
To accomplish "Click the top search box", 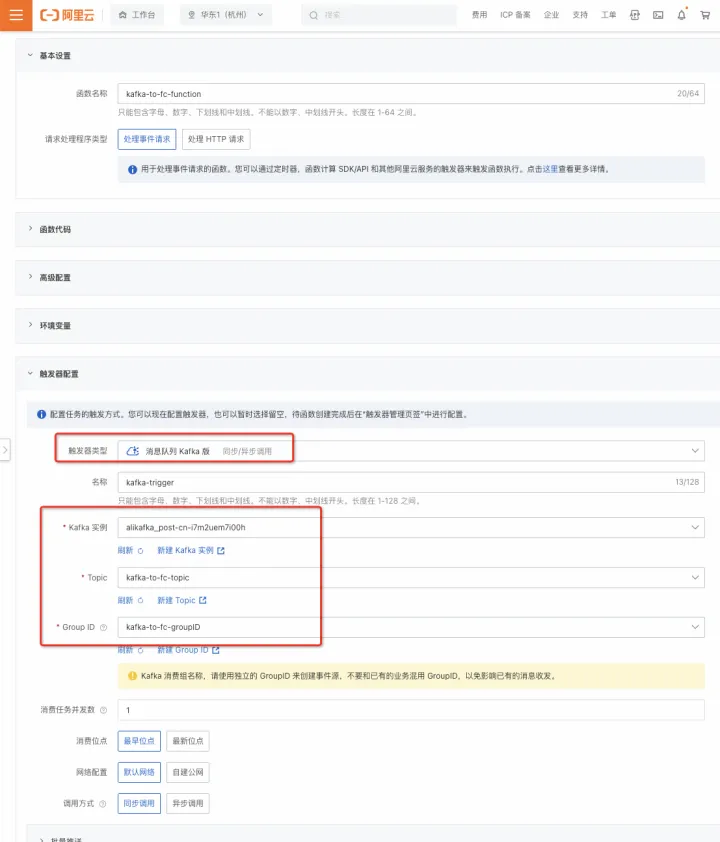I will [379, 15].
